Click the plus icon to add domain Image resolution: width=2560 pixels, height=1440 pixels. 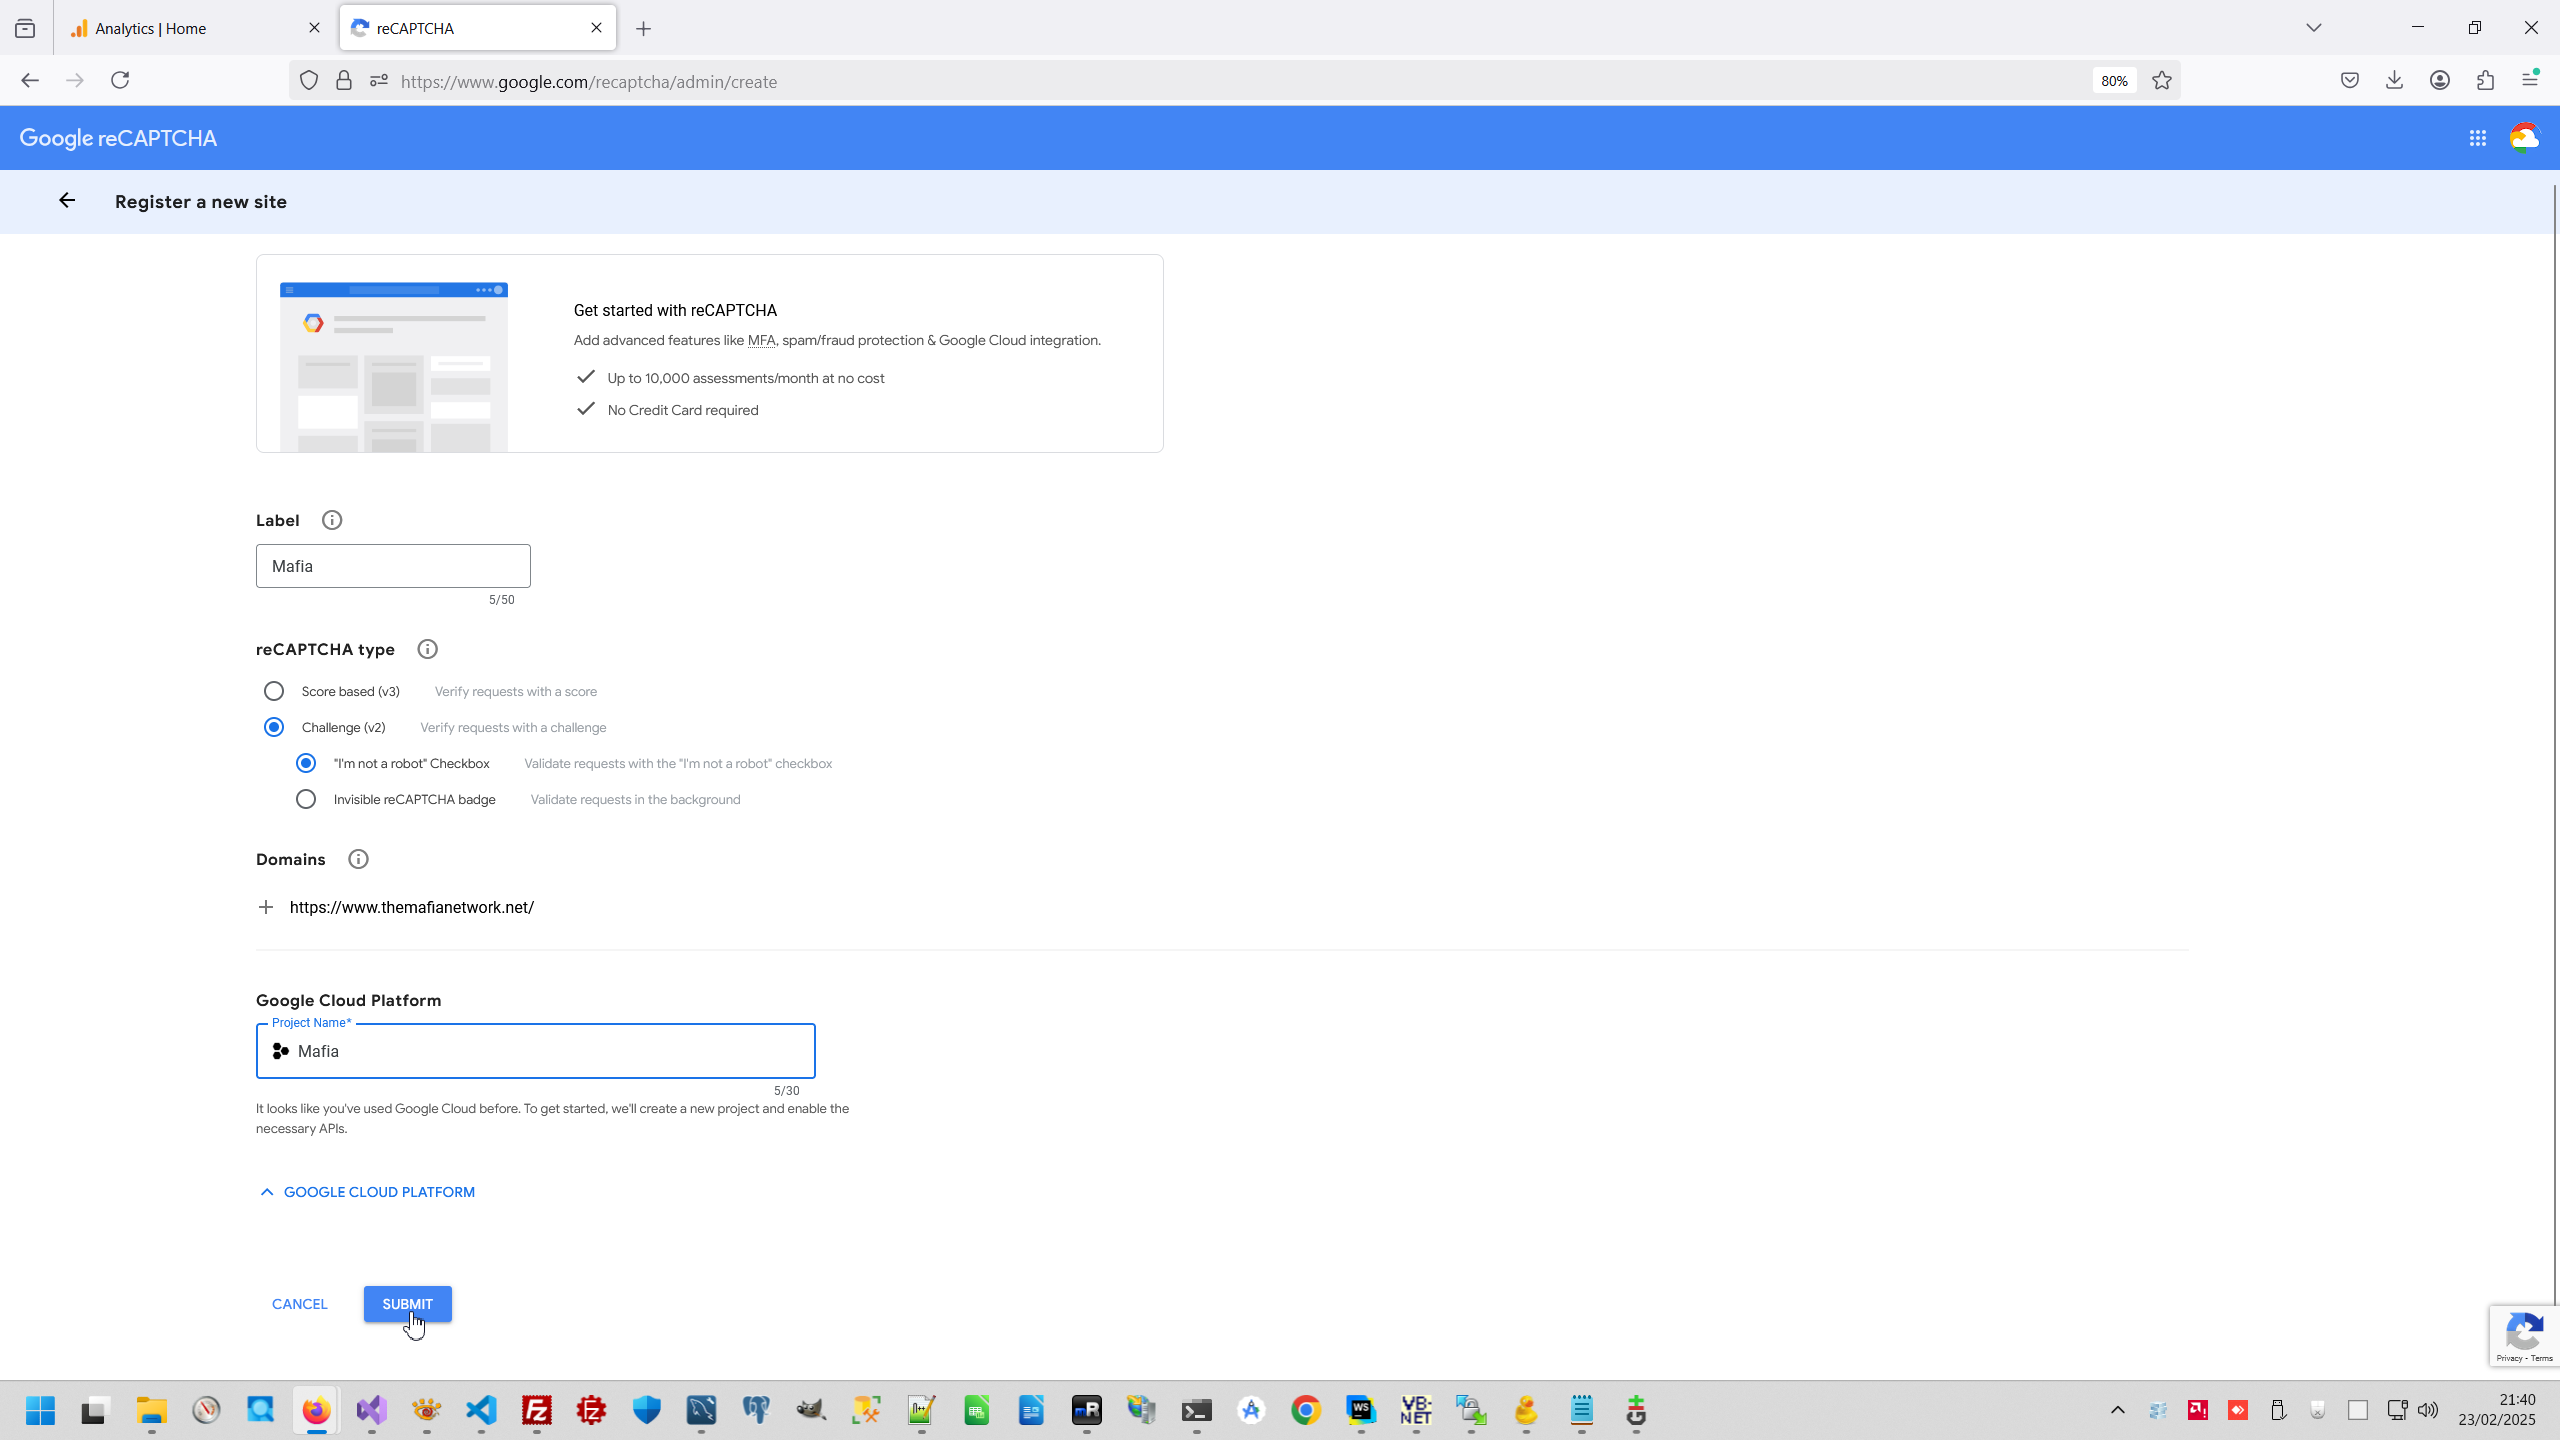point(266,907)
